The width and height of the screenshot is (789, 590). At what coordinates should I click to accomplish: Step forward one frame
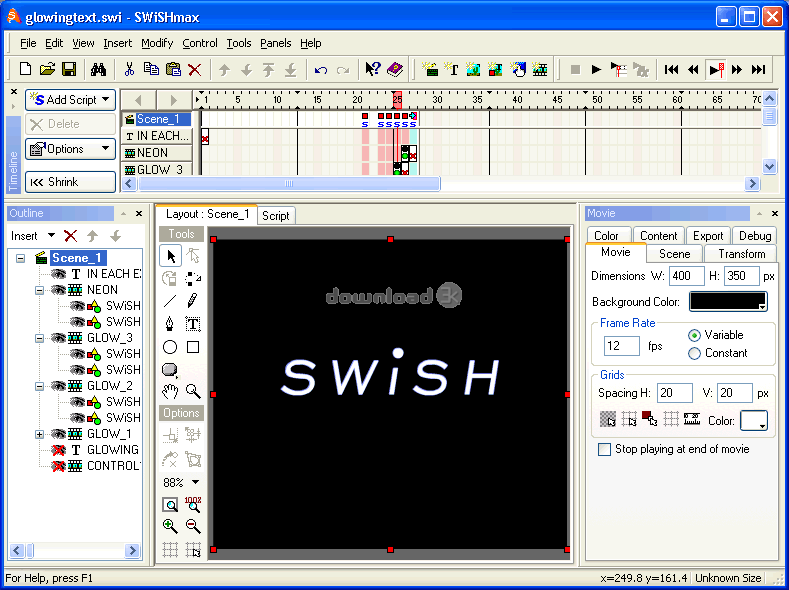737,69
